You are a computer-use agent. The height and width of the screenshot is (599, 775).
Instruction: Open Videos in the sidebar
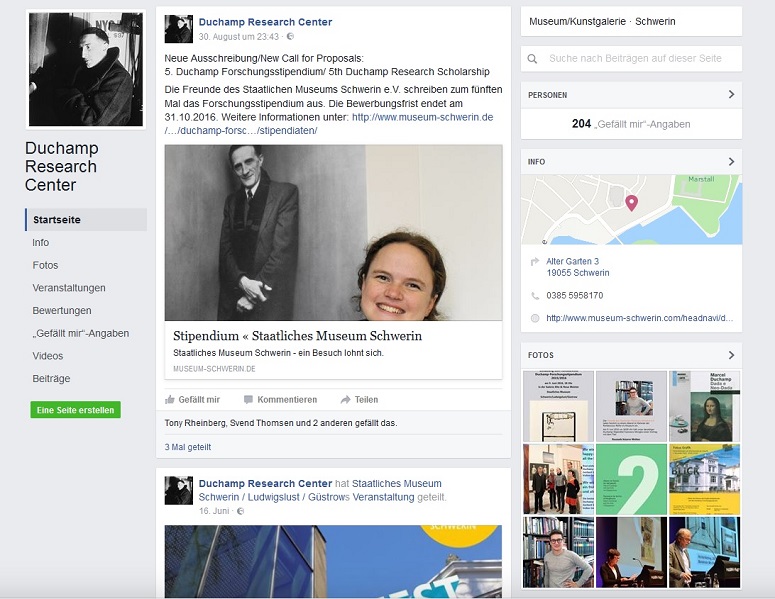pos(47,356)
